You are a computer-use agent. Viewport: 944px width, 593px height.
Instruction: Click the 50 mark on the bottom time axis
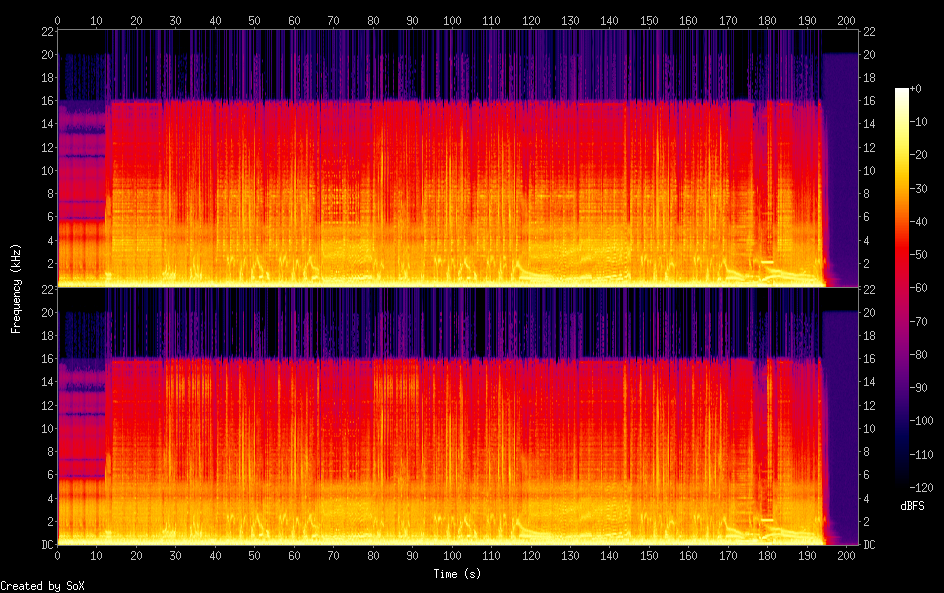254,556
